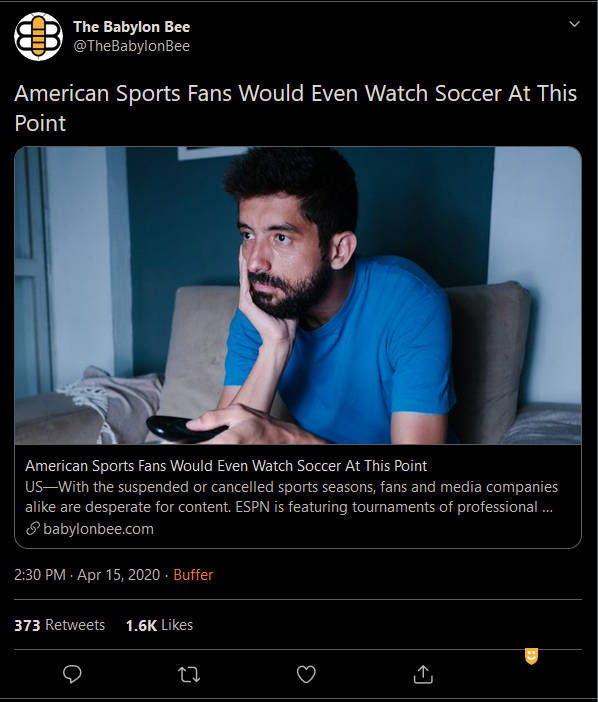Image resolution: width=598 pixels, height=702 pixels.
Task: Open the article image of man on couch
Action: [x=298, y=295]
